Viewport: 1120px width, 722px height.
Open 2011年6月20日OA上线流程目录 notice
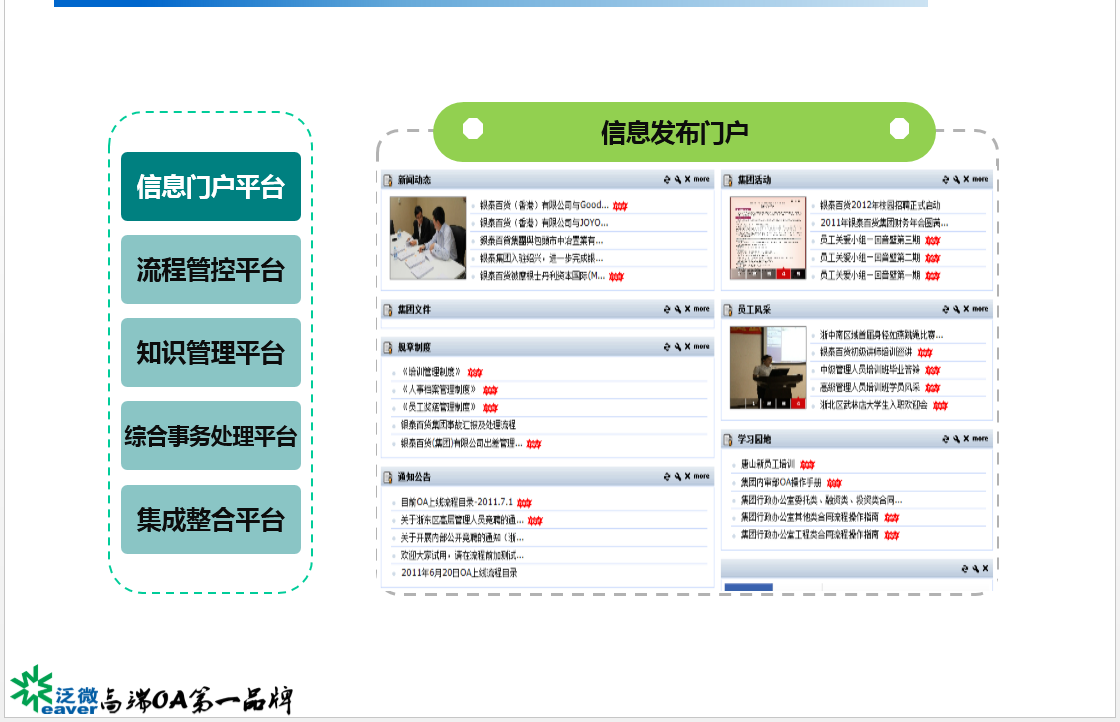pos(459,573)
